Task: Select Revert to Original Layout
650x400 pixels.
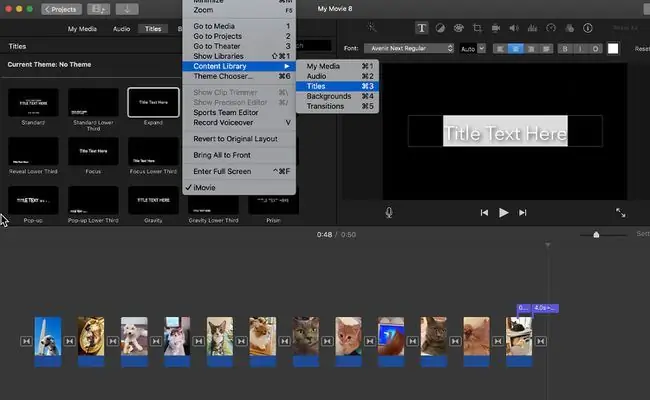Action: point(239,138)
